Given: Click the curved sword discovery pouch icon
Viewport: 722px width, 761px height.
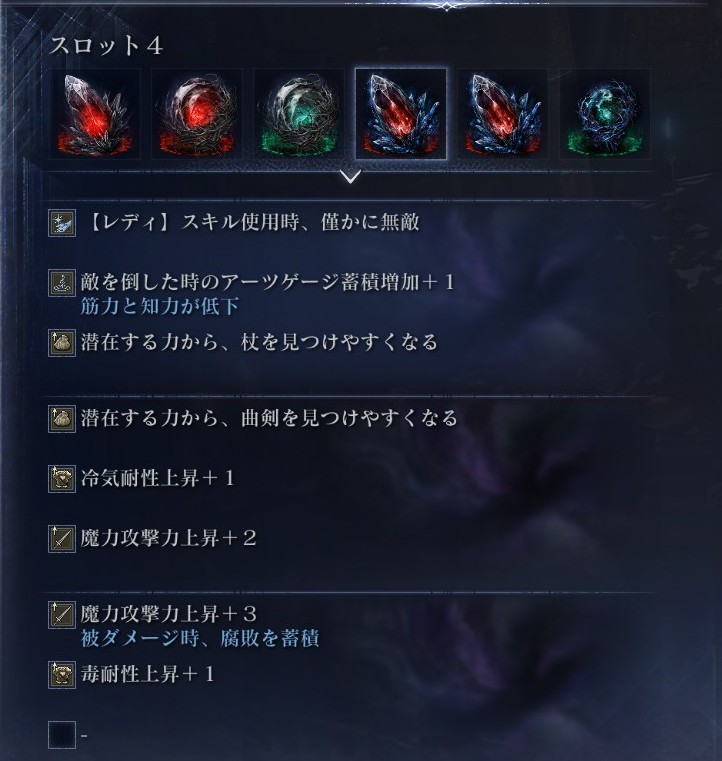Looking at the screenshot, I should tap(62, 419).
